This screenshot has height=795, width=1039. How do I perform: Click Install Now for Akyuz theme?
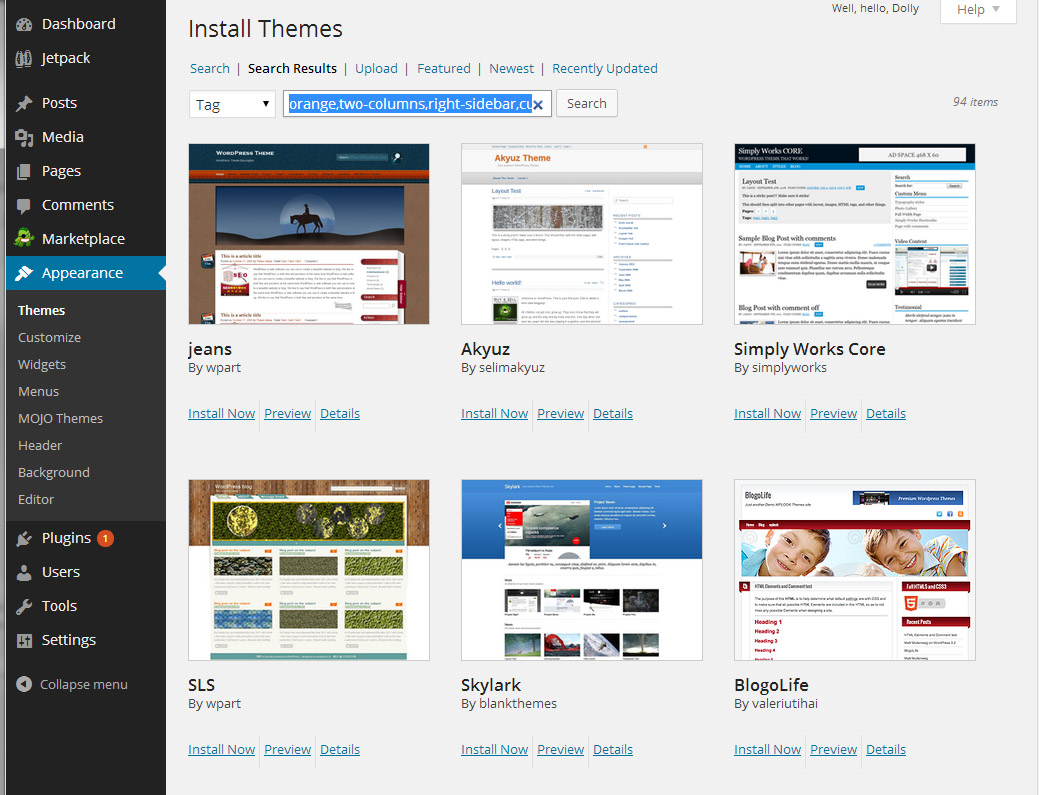[494, 414]
